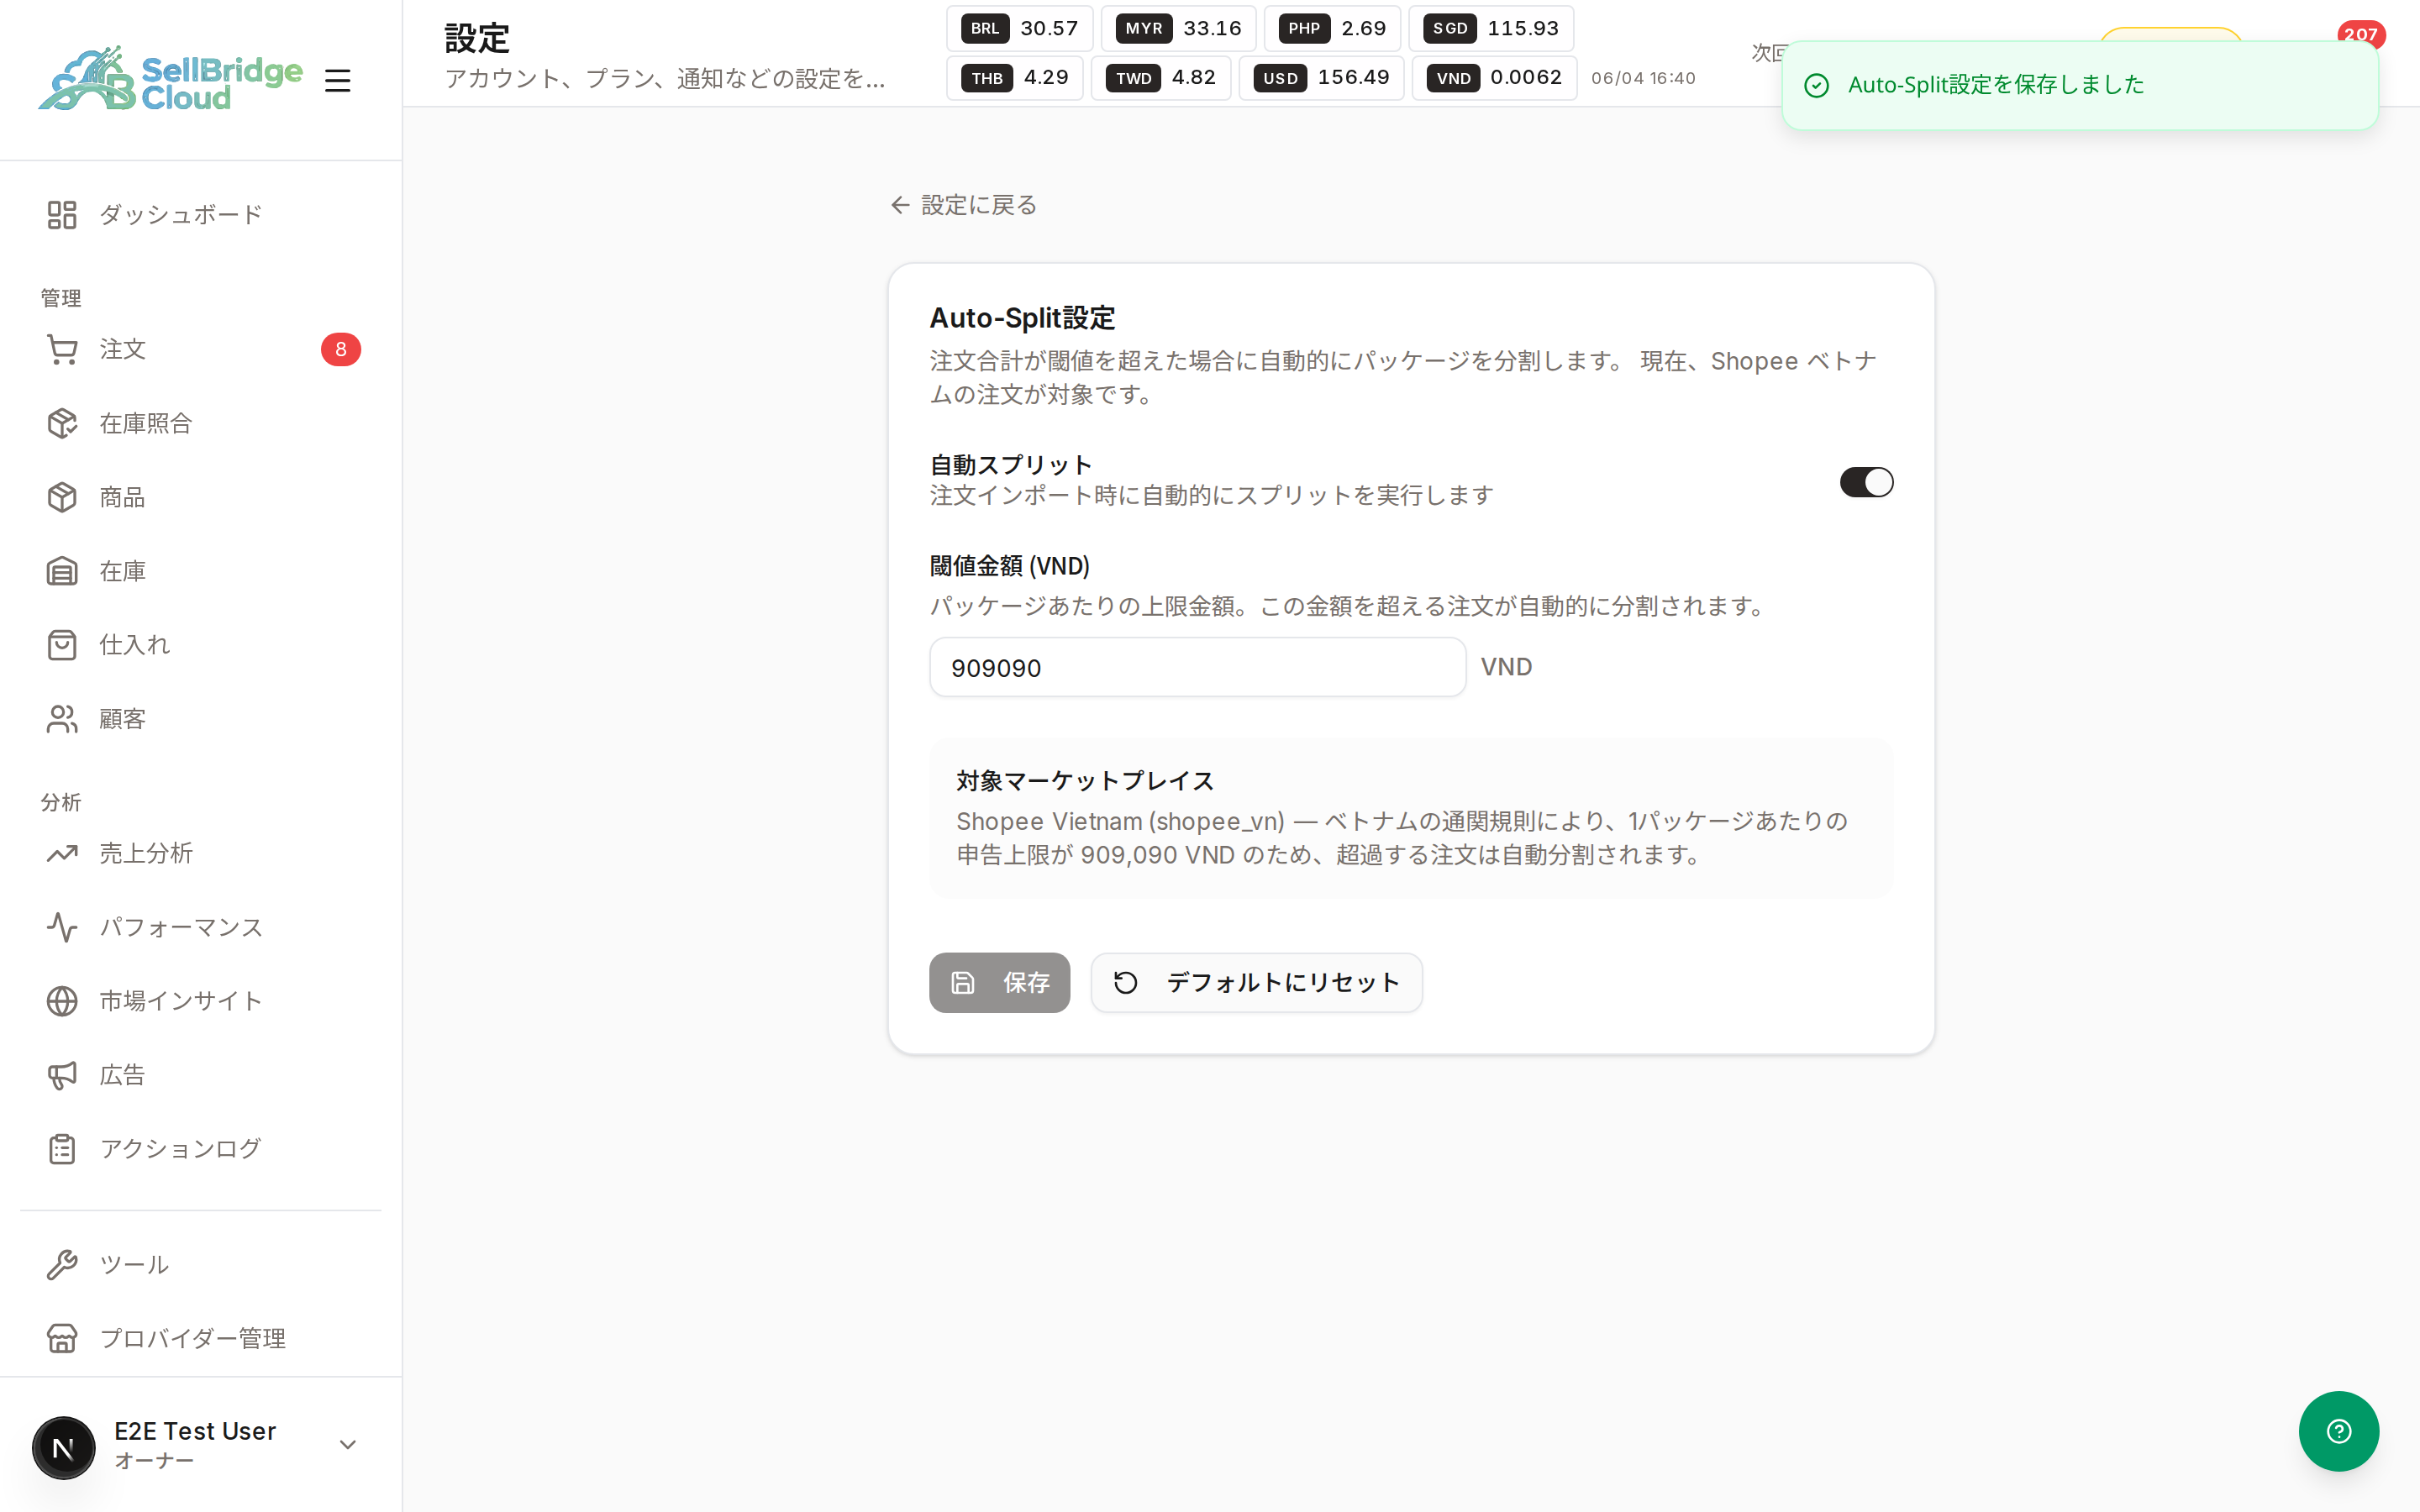Go back via 設定に戻る link
This screenshot has width=2420, height=1512.
[963, 205]
